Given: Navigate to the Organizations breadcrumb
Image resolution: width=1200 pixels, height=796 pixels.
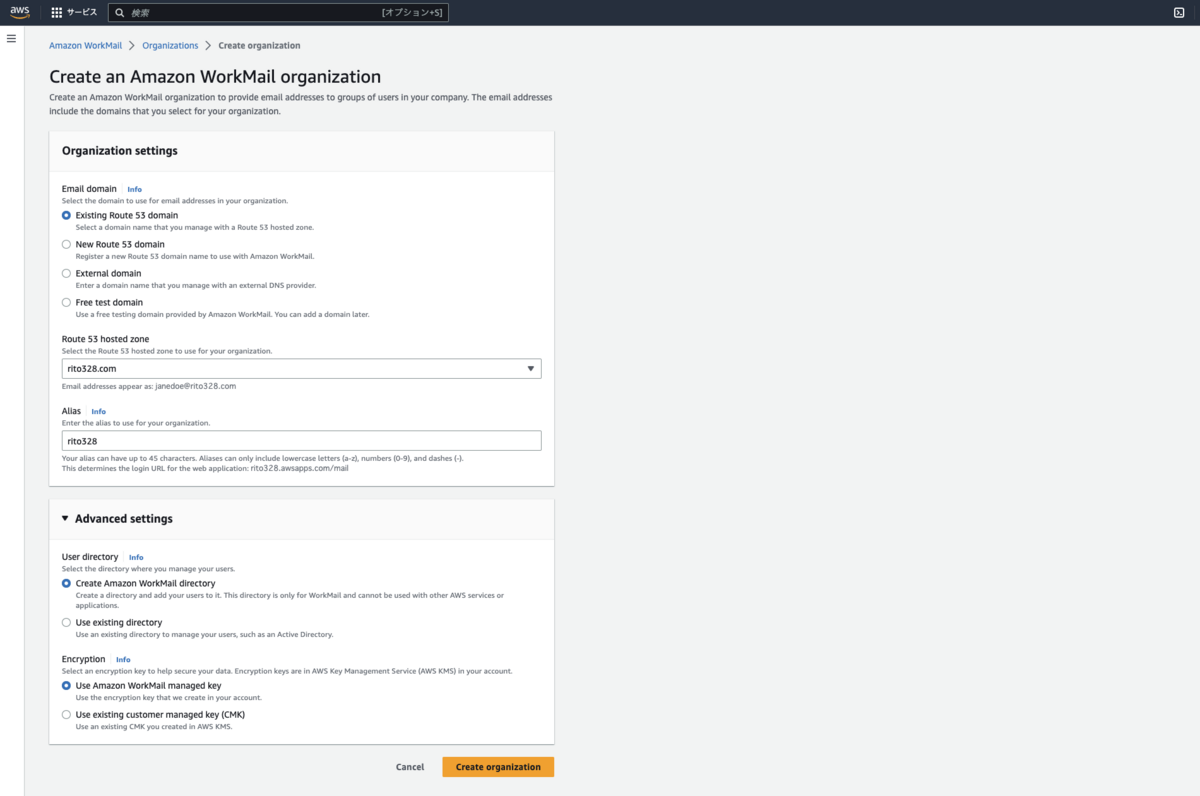Looking at the screenshot, I should click(x=170, y=45).
